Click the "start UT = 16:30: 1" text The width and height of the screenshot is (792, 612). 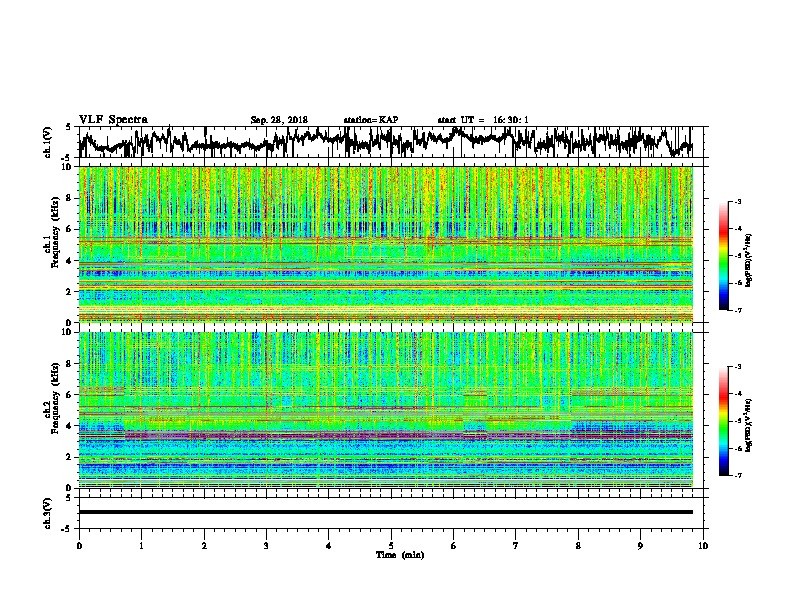coord(483,120)
